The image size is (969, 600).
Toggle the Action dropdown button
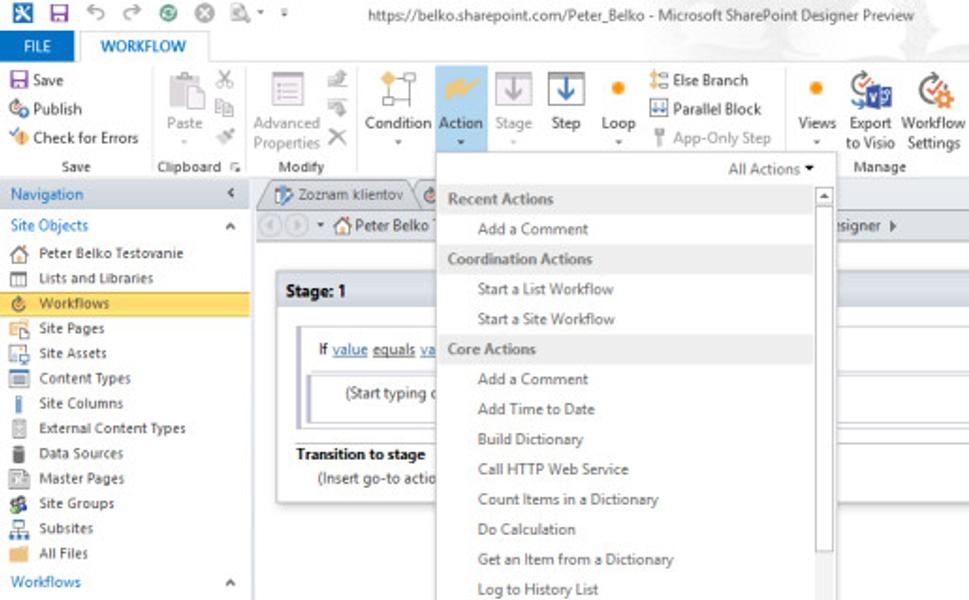point(461,108)
